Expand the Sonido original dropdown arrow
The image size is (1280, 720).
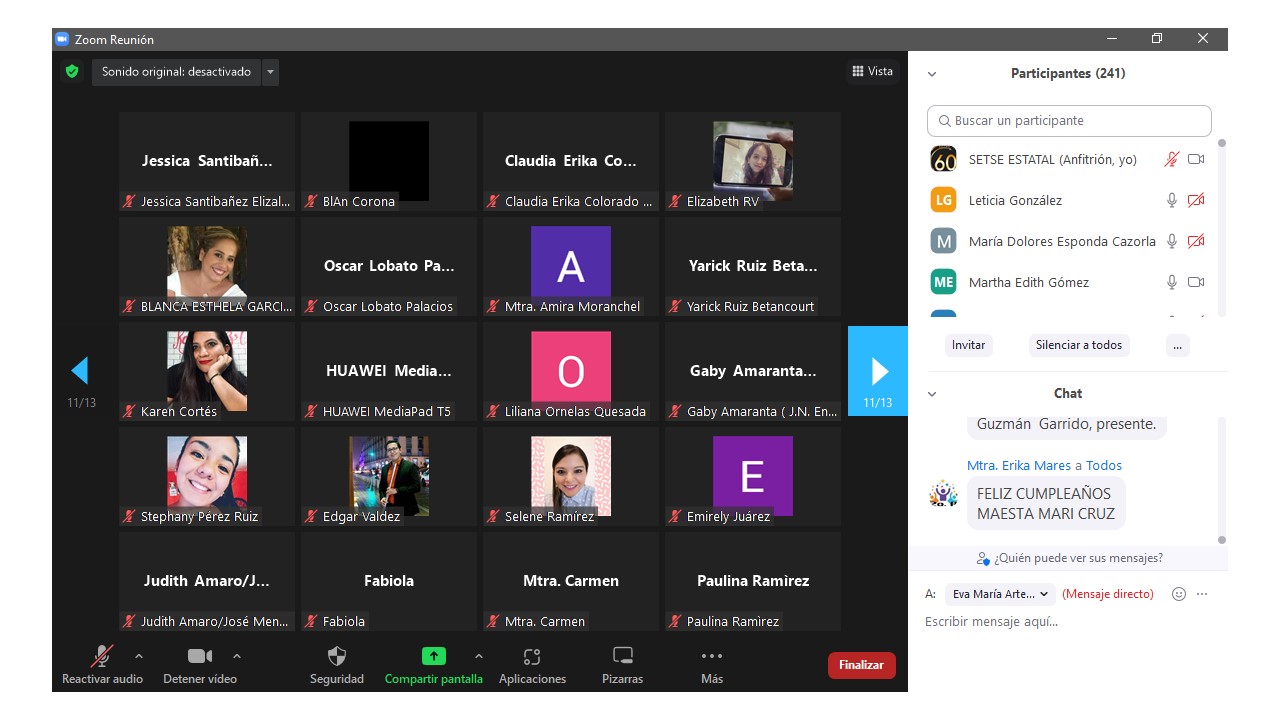tap(270, 72)
